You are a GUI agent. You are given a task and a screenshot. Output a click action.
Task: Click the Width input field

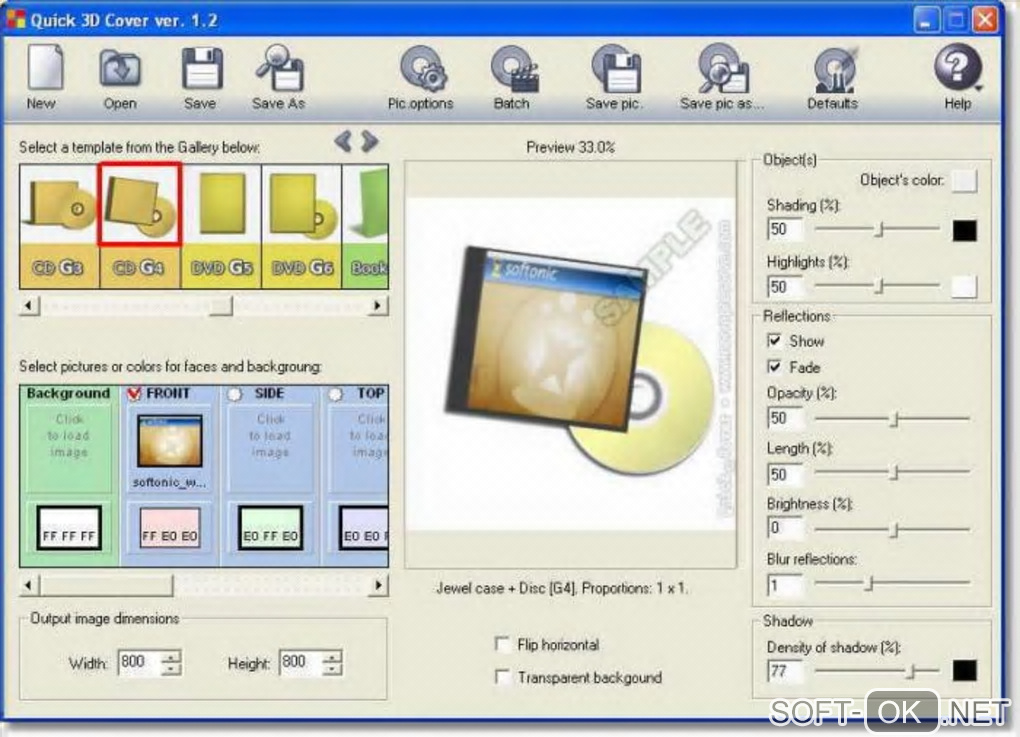pos(139,663)
